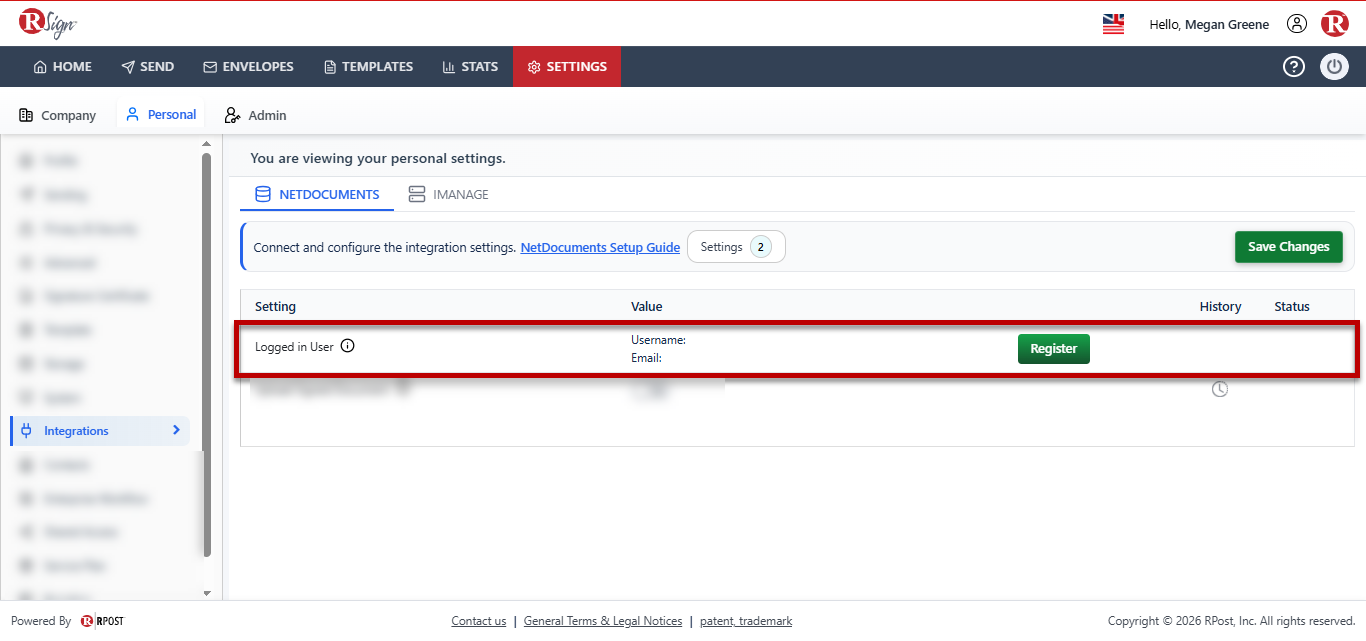Image resolution: width=1366 pixels, height=641 pixels.
Task: Expand the Integrations chevron arrow
Action: coord(176,430)
